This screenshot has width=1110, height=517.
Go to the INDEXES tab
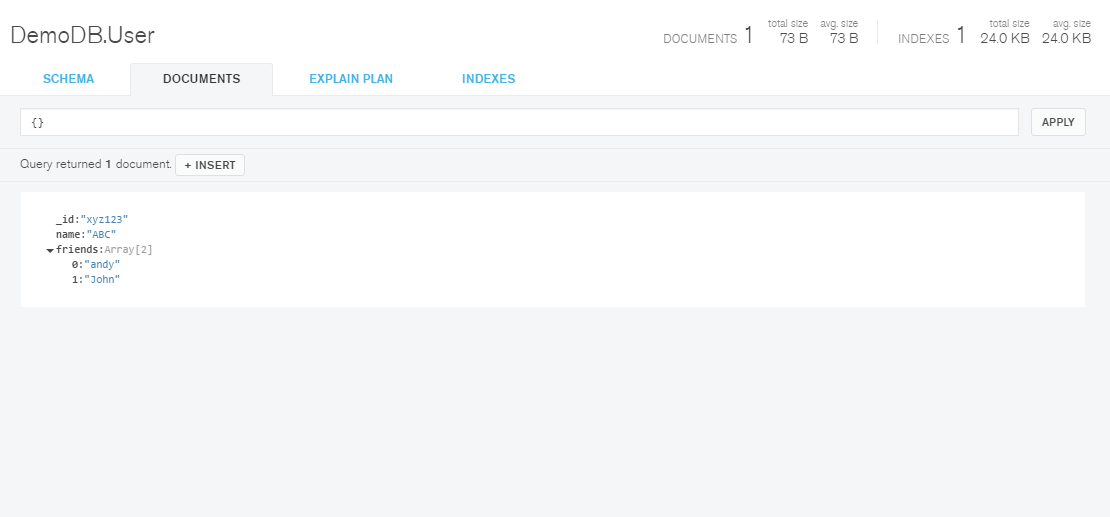pyautogui.click(x=488, y=79)
